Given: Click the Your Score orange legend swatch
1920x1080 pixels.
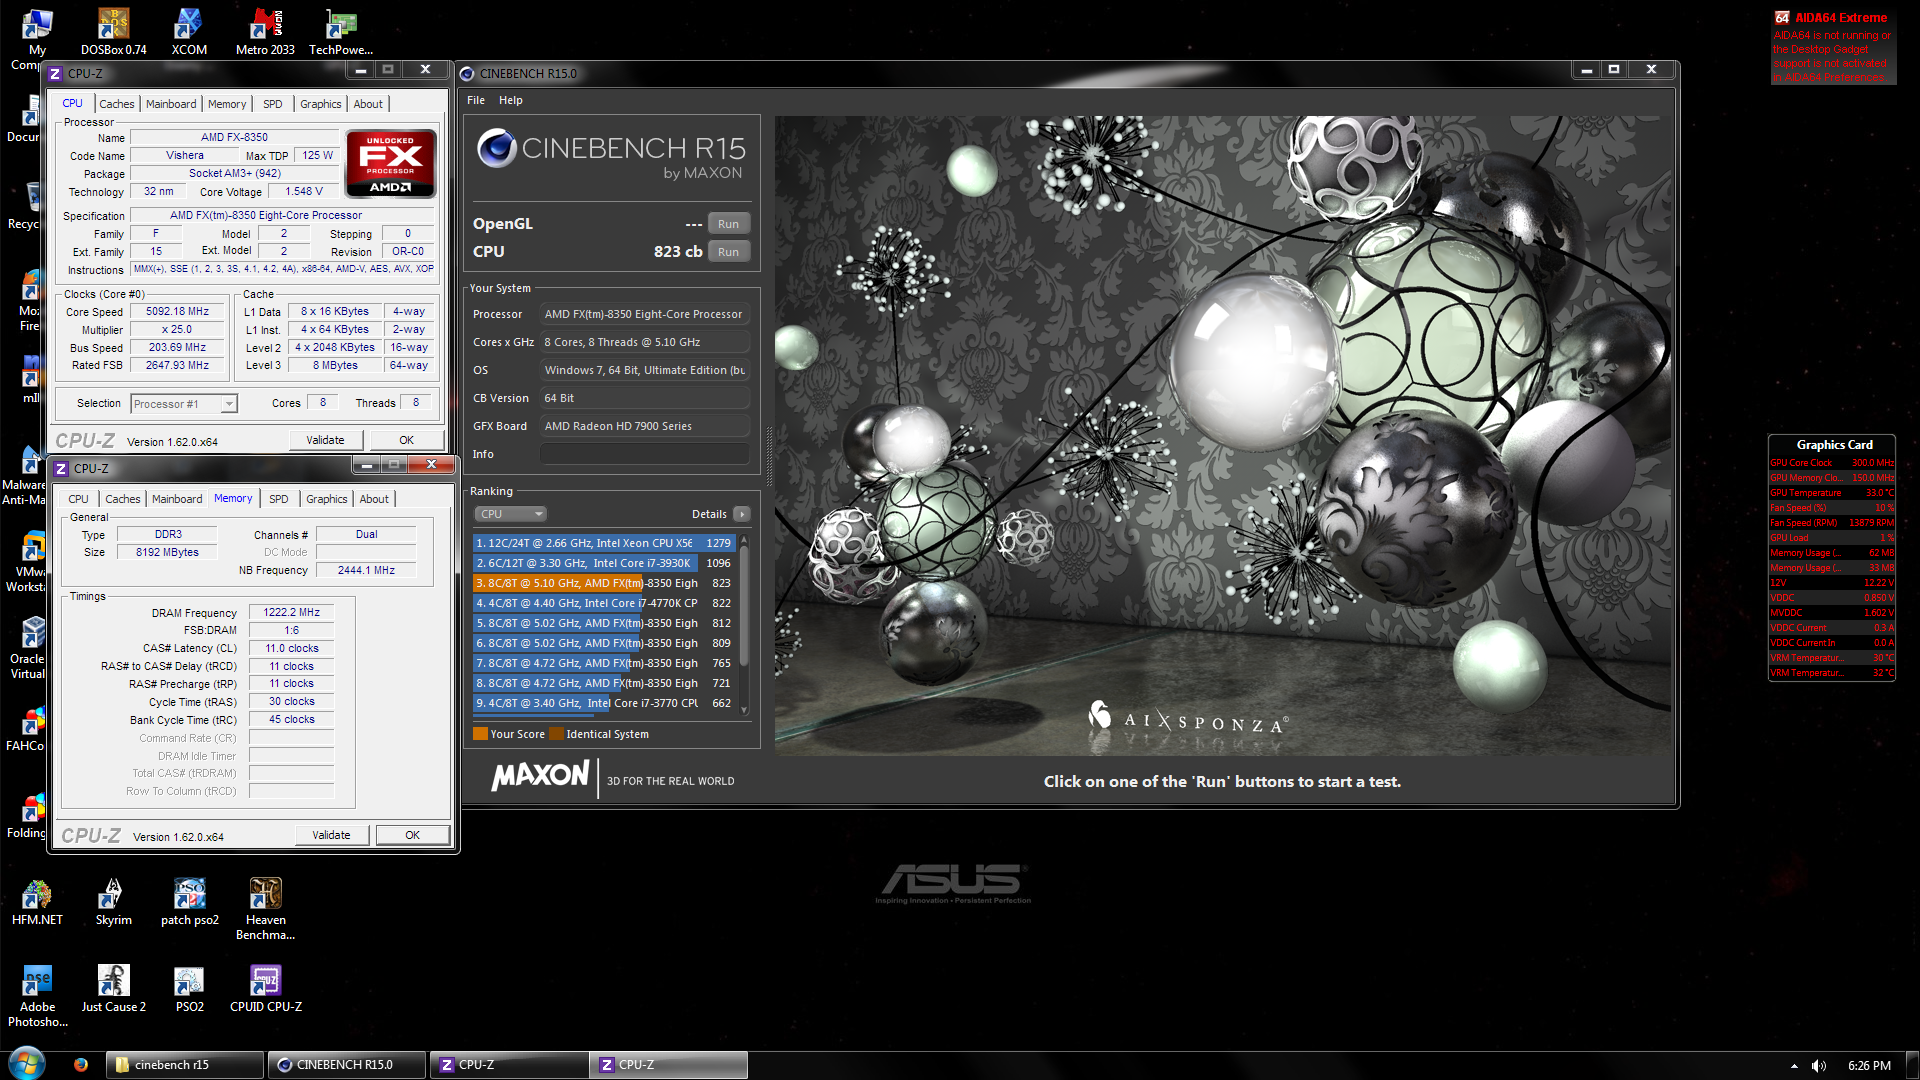Looking at the screenshot, I should (480, 734).
